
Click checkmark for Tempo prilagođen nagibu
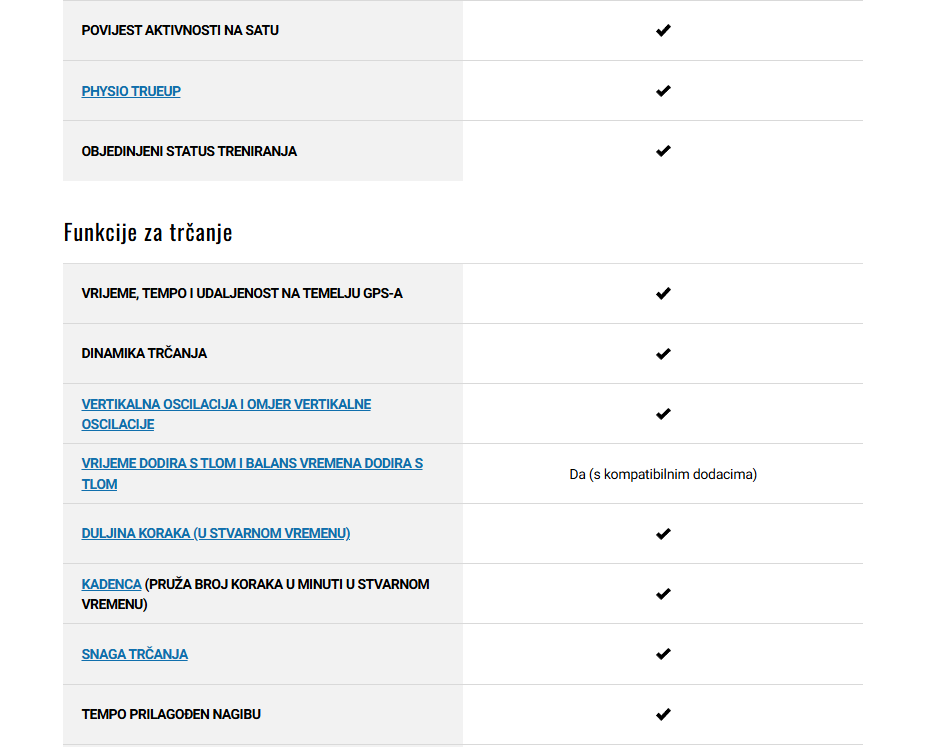click(x=663, y=714)
